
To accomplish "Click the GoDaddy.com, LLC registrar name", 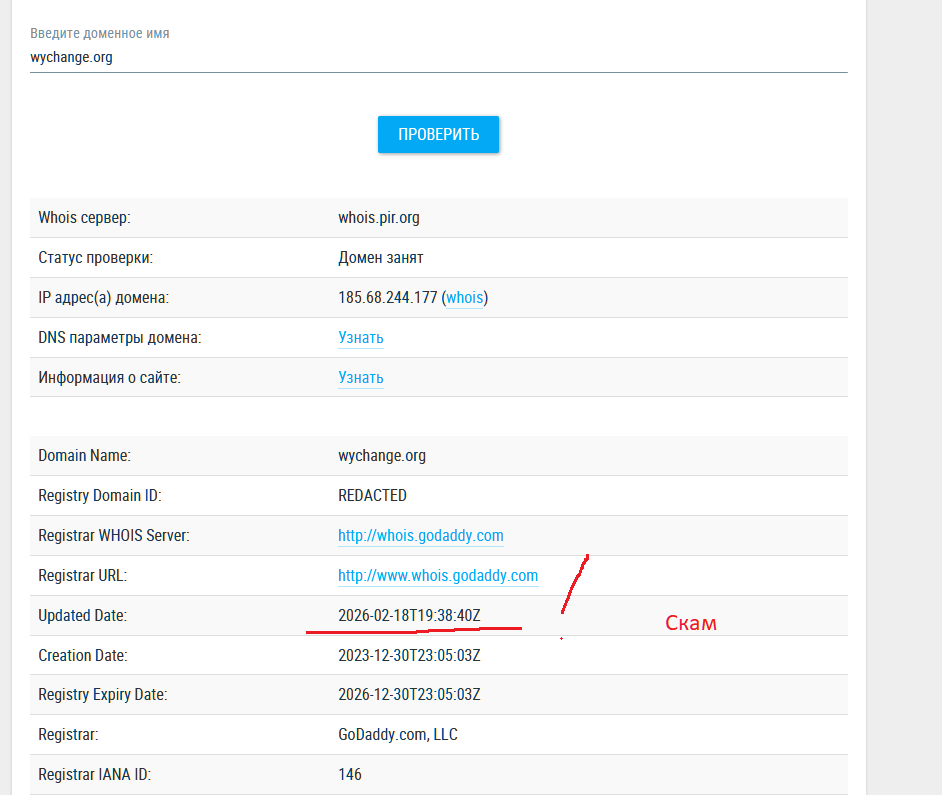I will (398, 734).
